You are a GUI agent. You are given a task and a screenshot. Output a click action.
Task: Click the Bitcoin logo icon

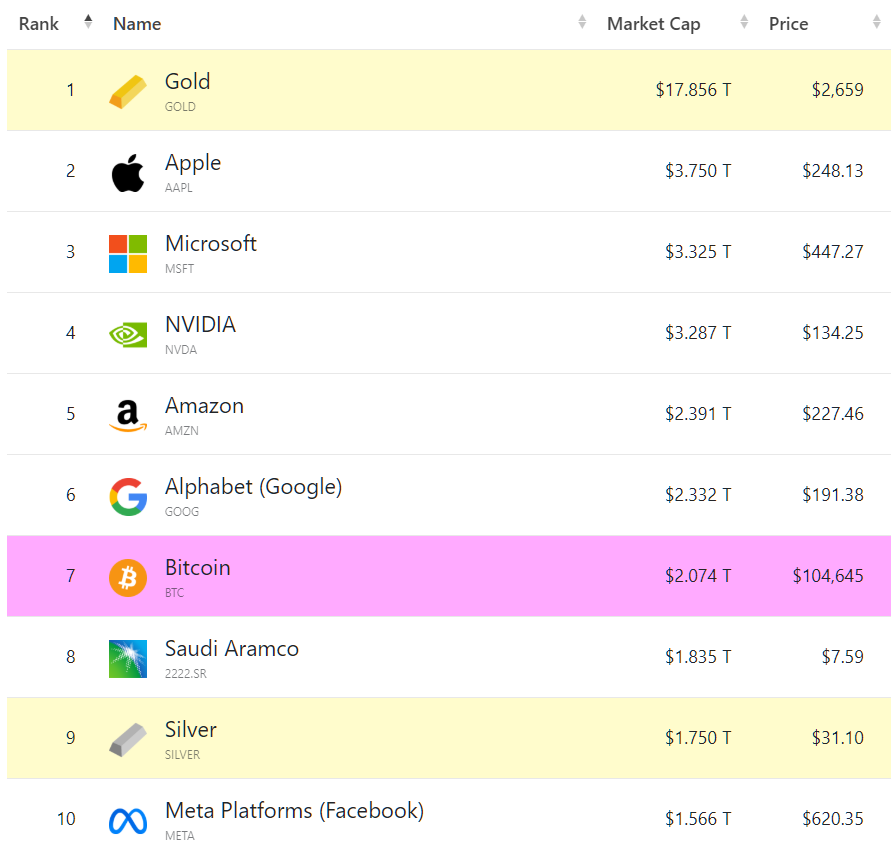(x=128, y=578)
